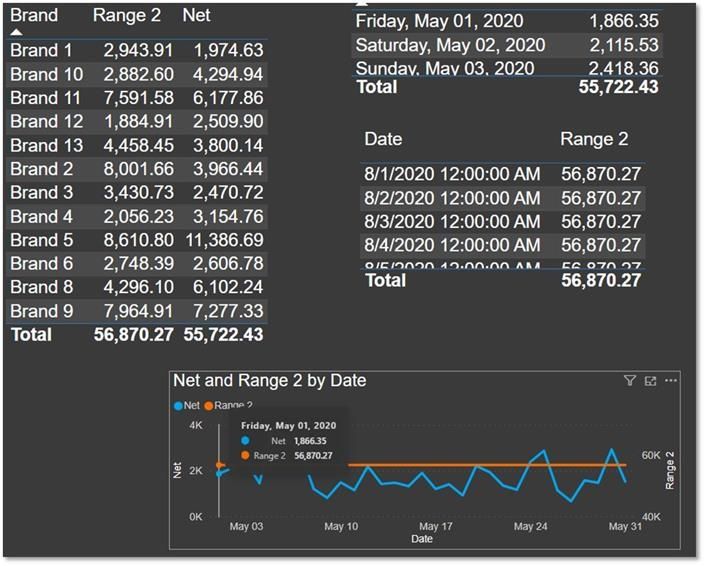Click the Total label in brand table
Screen dimensions: 705x566
coord(31,334)
